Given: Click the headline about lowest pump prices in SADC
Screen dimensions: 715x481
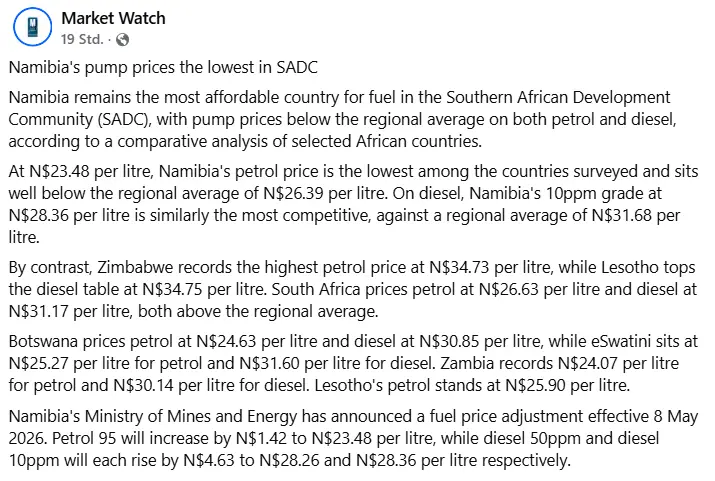Looking at the screenshot, I should pos(163,67).
